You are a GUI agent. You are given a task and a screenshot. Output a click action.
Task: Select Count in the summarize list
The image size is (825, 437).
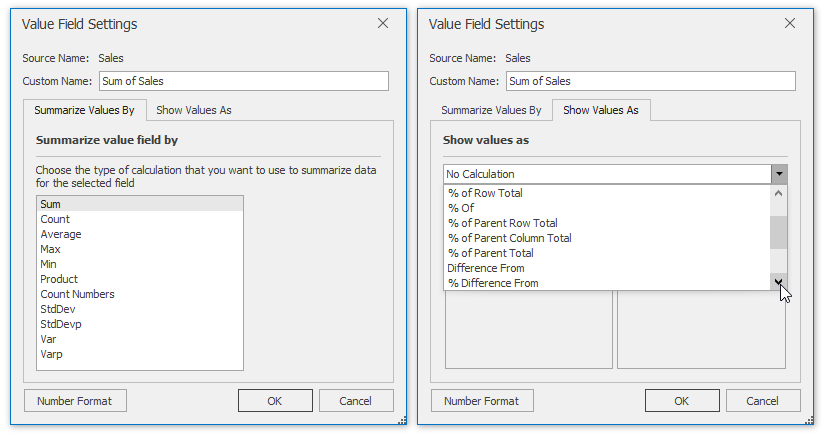pyautogui.click(x=55, y=219)
